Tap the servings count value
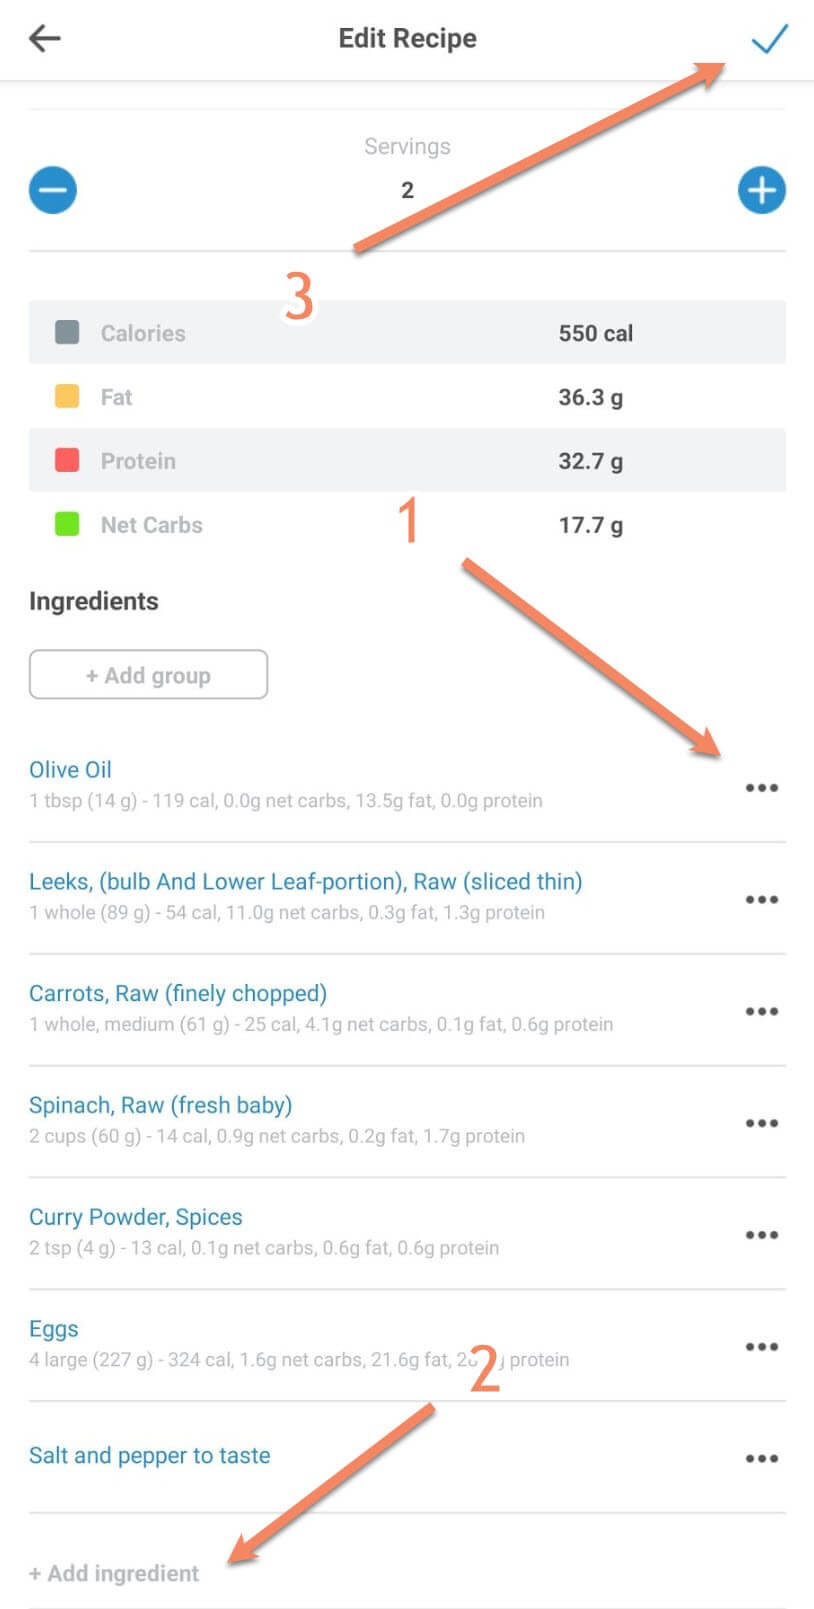This screenshot has width=814, height=1609. [407, 190]
